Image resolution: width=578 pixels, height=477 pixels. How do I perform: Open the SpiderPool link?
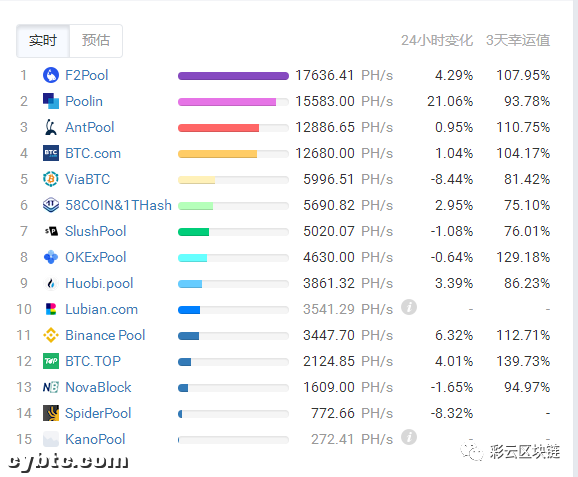coord(98,413)
